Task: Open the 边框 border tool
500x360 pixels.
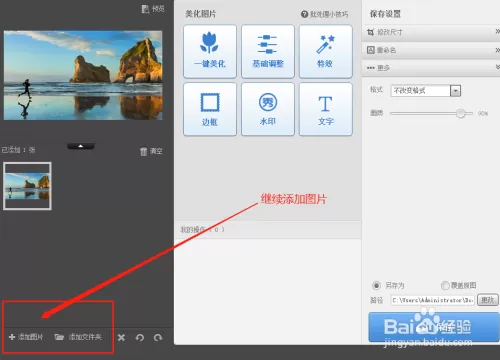Action: (x=210, y=109)
